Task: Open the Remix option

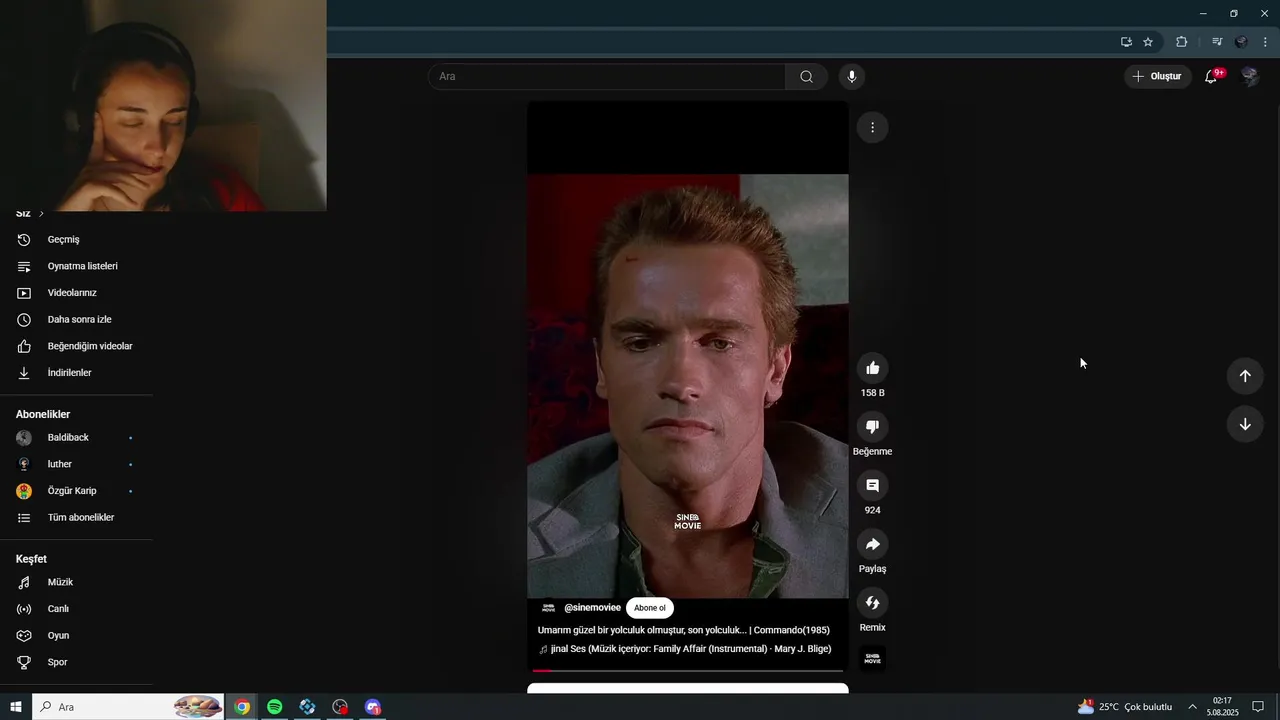Action: (872, 603)
